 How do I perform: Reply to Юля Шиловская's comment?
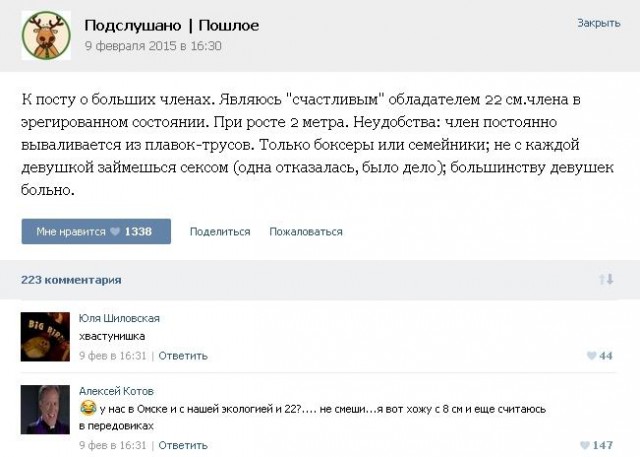(183, 356)
